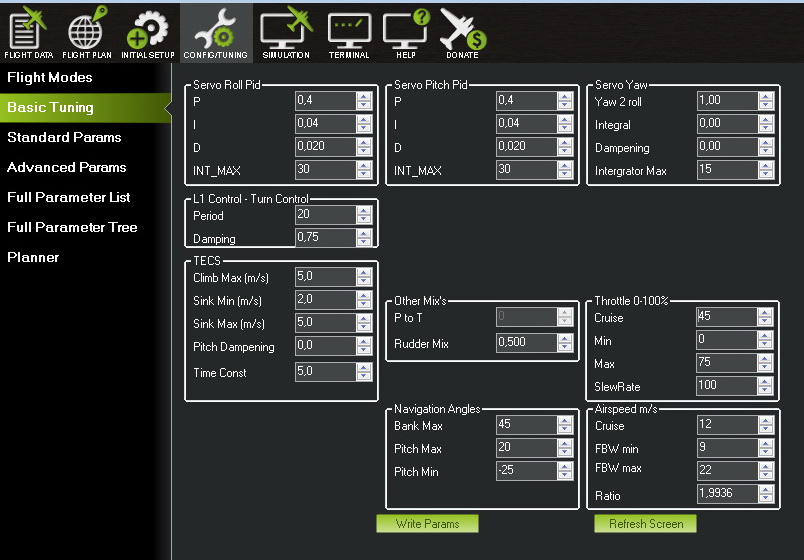This screenshot has width=804, height=560.
Task: Open the Terminal icon
Action: 349,30
